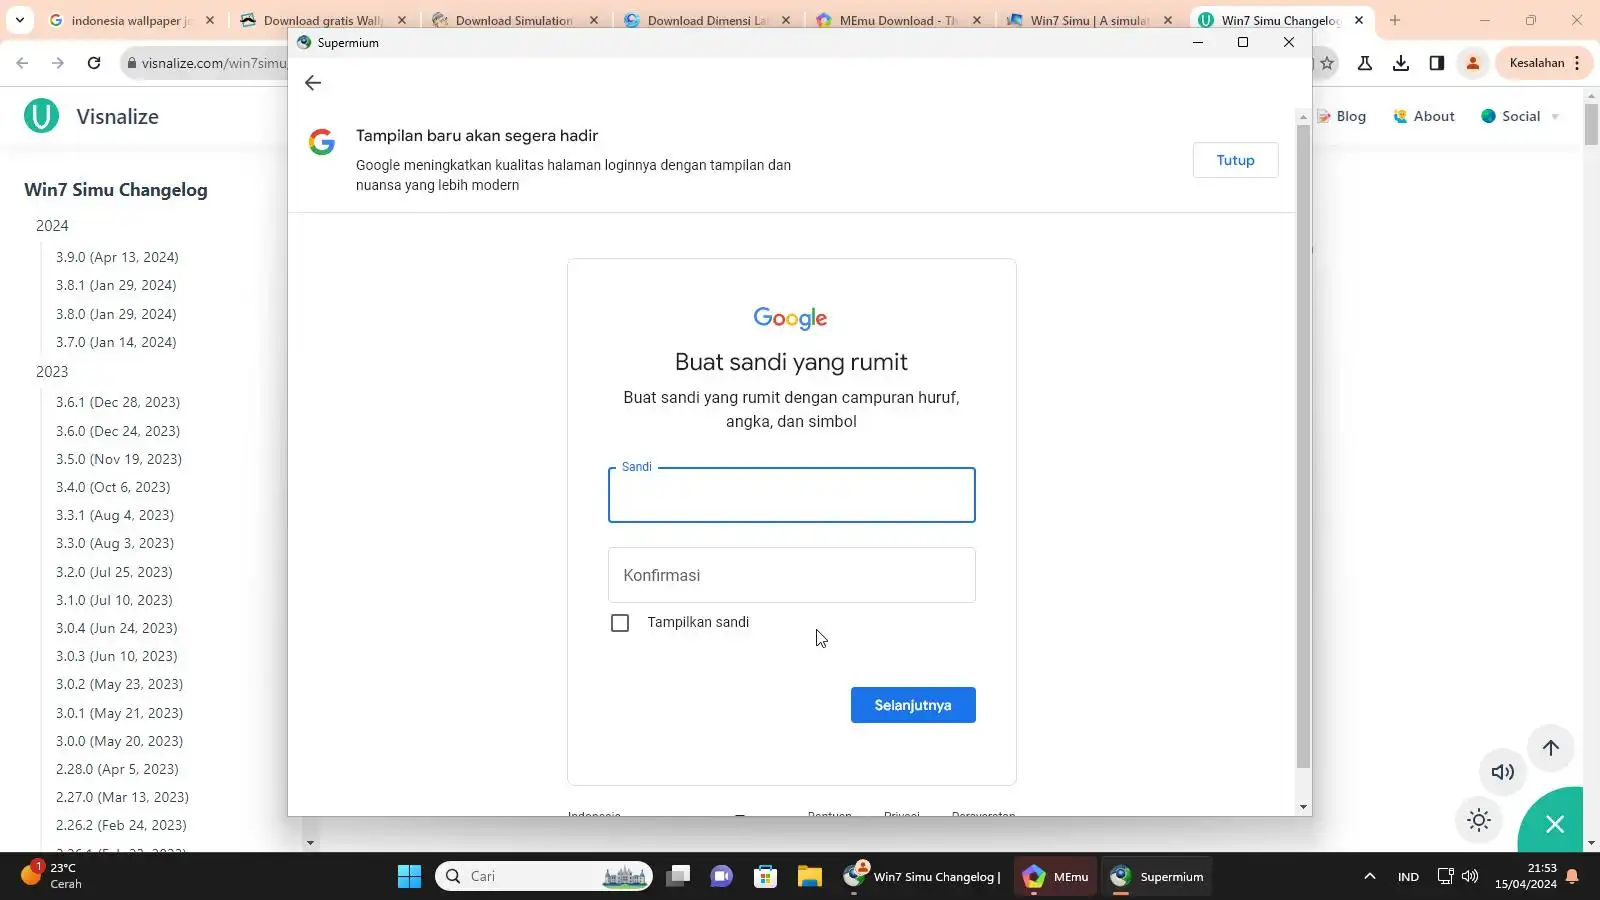Click the Supermium window vertical scrollbar
The image size is (1600, 900).
click(x=1303, y=445)
